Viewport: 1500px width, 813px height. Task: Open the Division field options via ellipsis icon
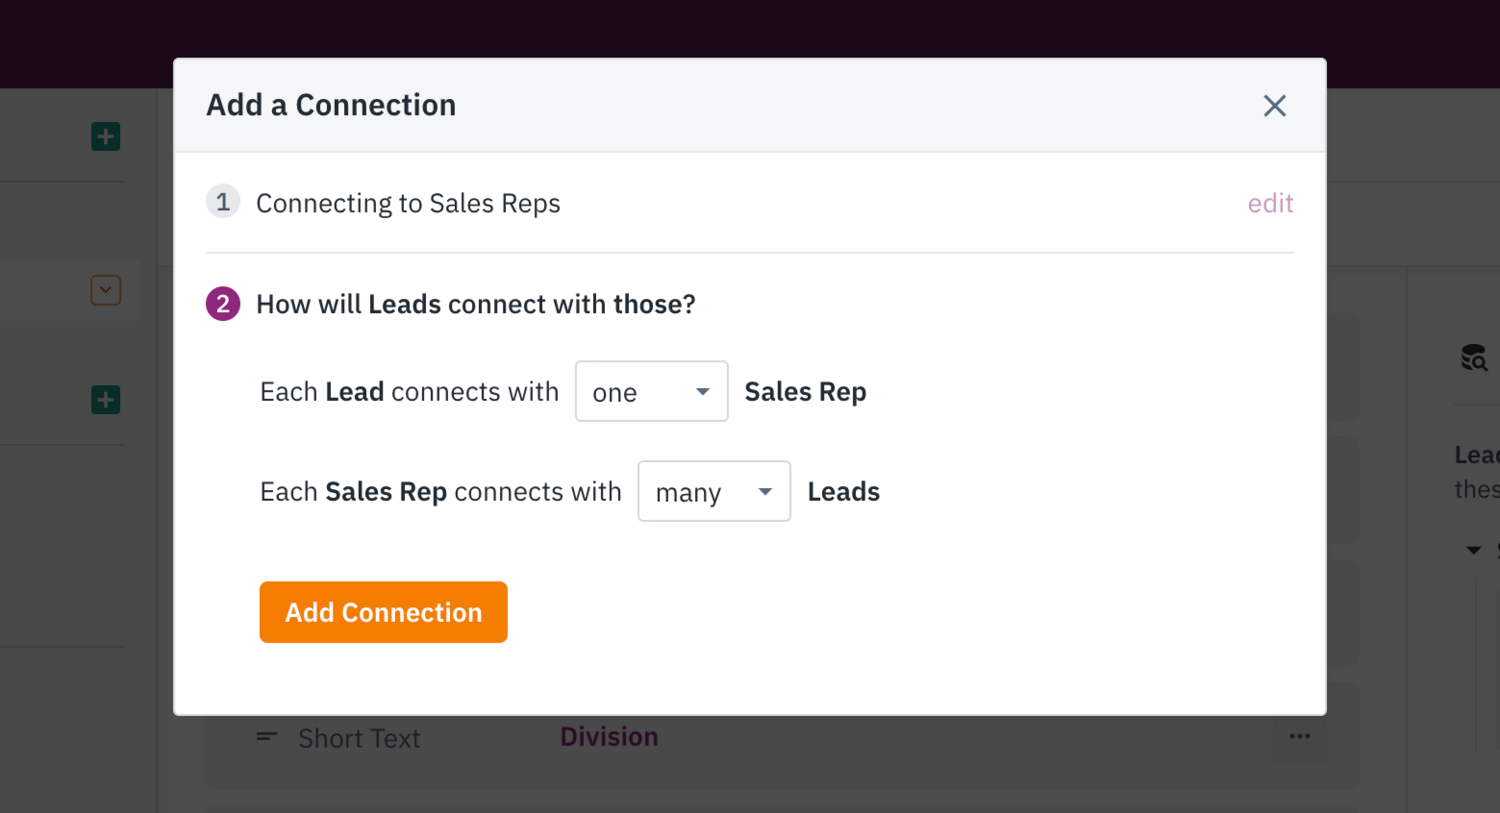coord(1299,736)
